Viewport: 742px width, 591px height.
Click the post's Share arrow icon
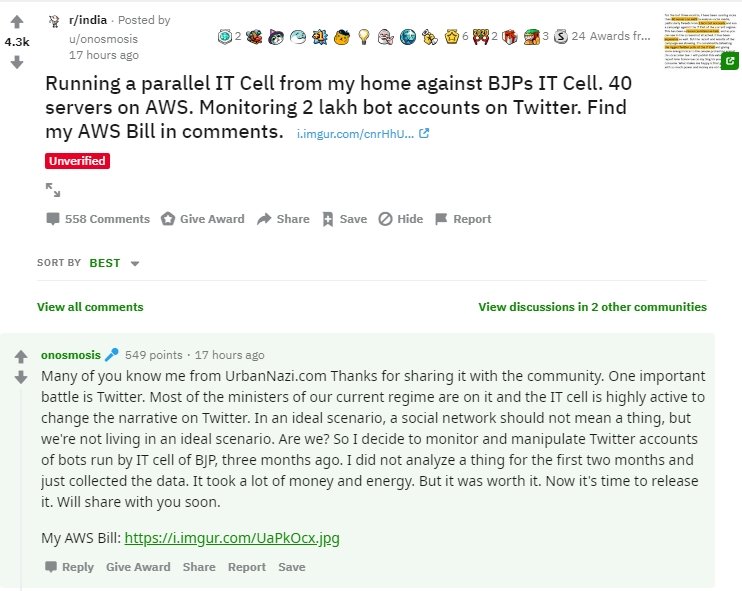pyautogui.click(x=264, y=219)
